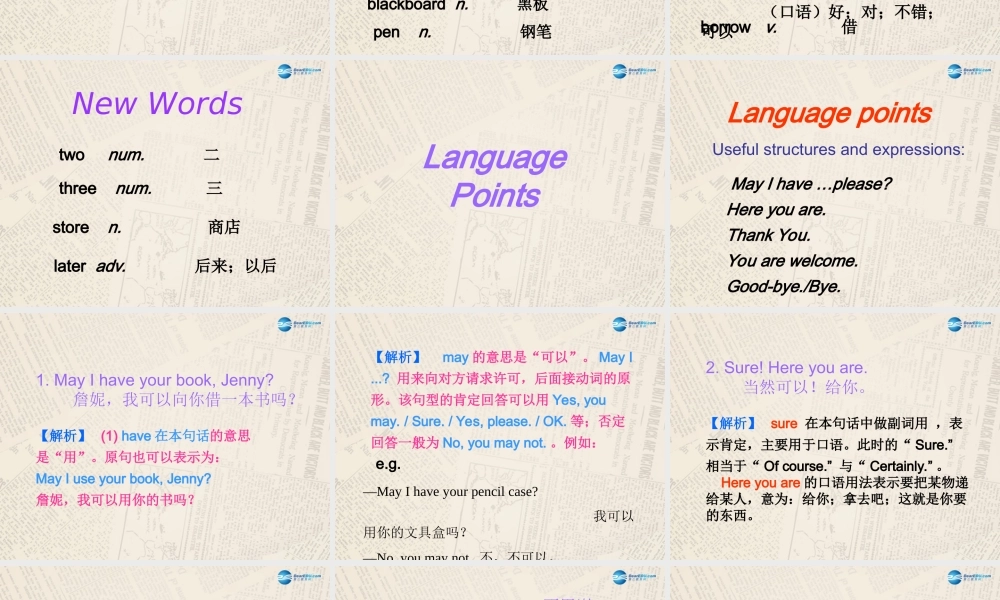Click the orange Language points heading
Screen dimensions: 1000x600
(831, 113)
